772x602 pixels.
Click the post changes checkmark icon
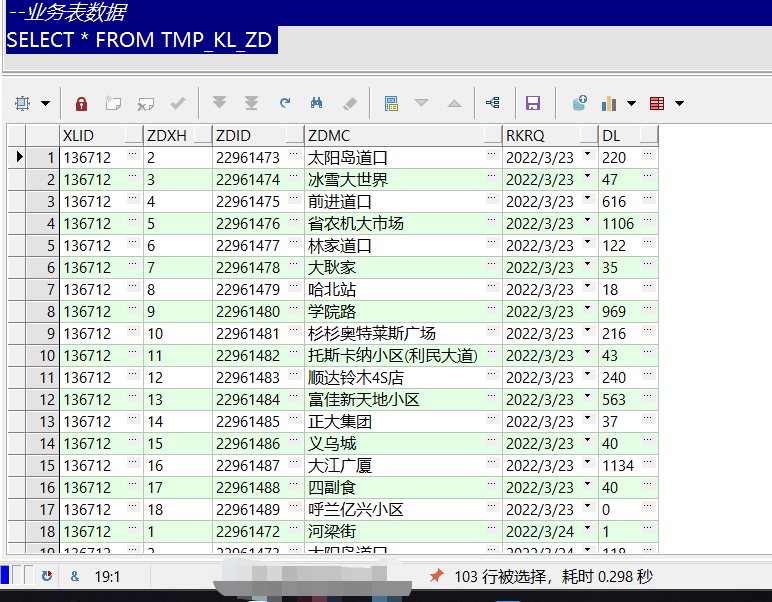178,103
